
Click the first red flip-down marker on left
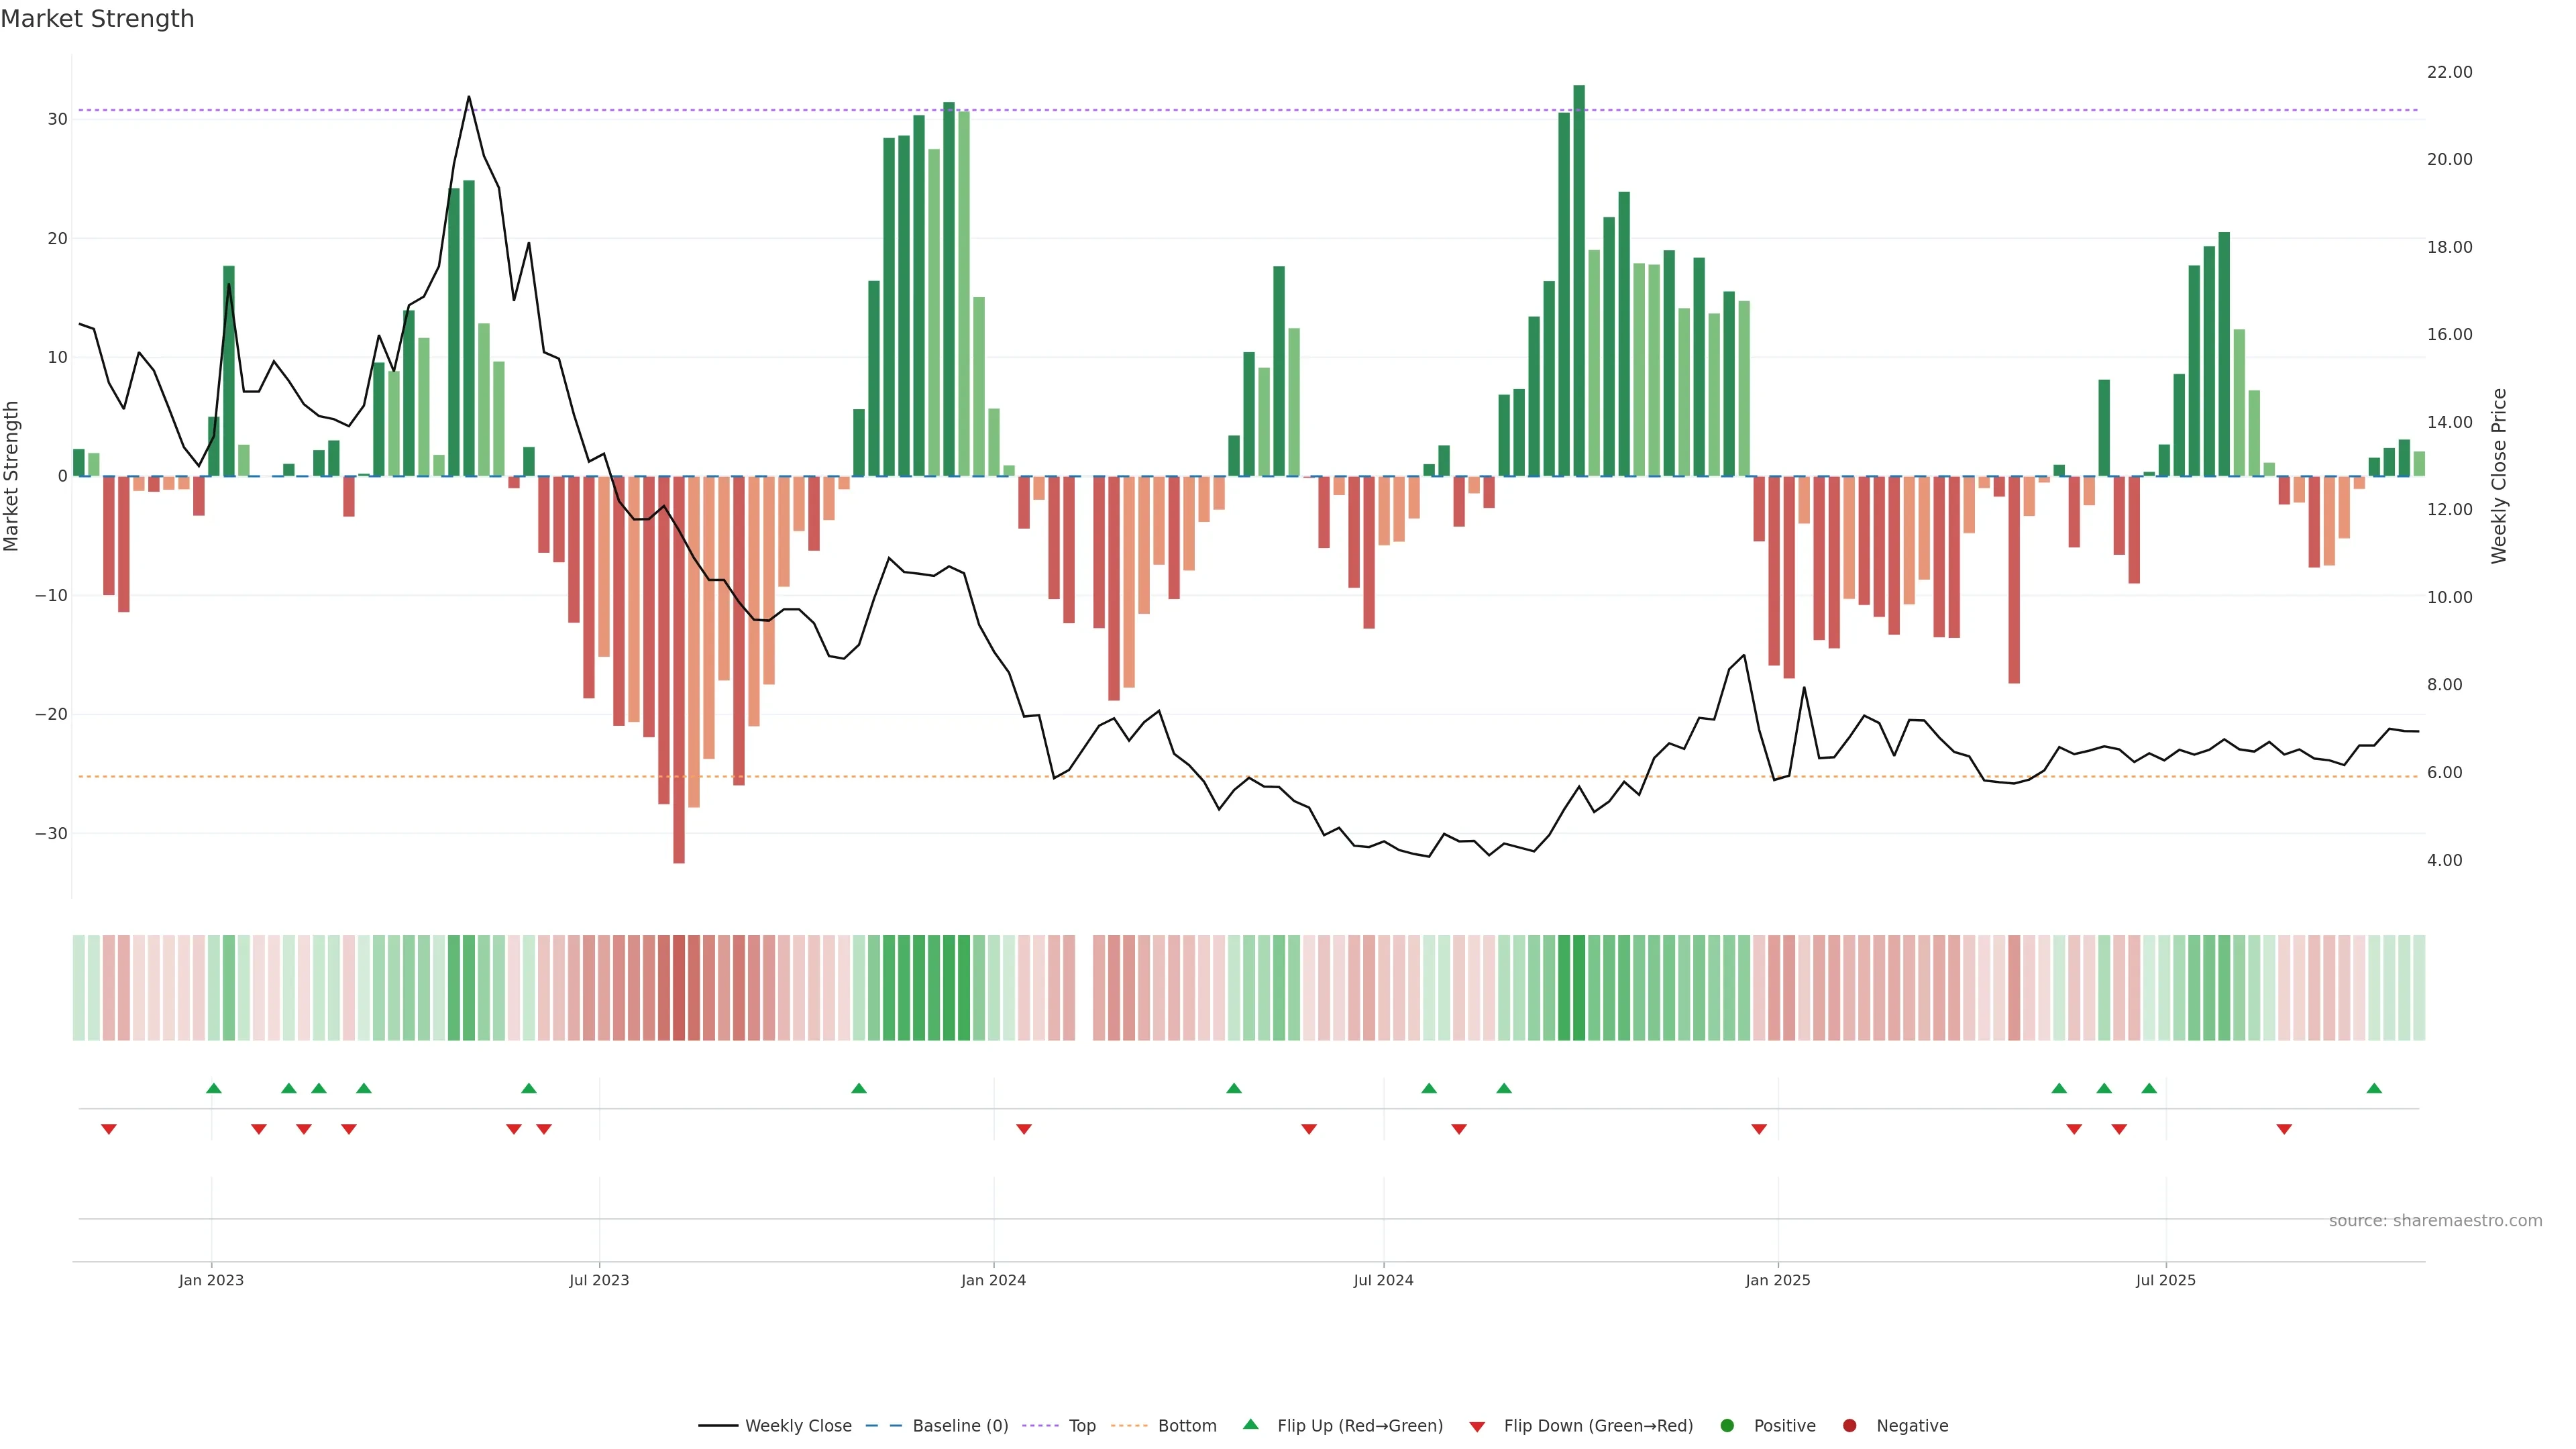109,1129
